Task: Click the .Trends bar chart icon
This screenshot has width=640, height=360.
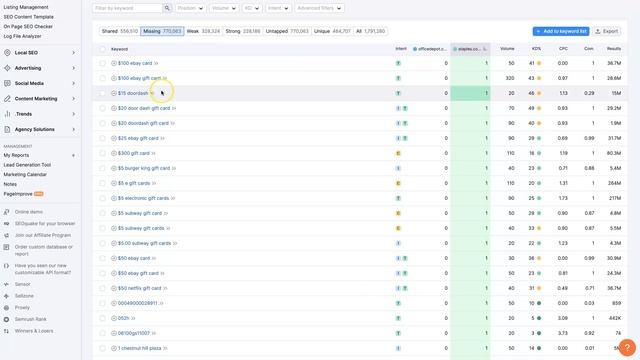Action: point(7,114)
